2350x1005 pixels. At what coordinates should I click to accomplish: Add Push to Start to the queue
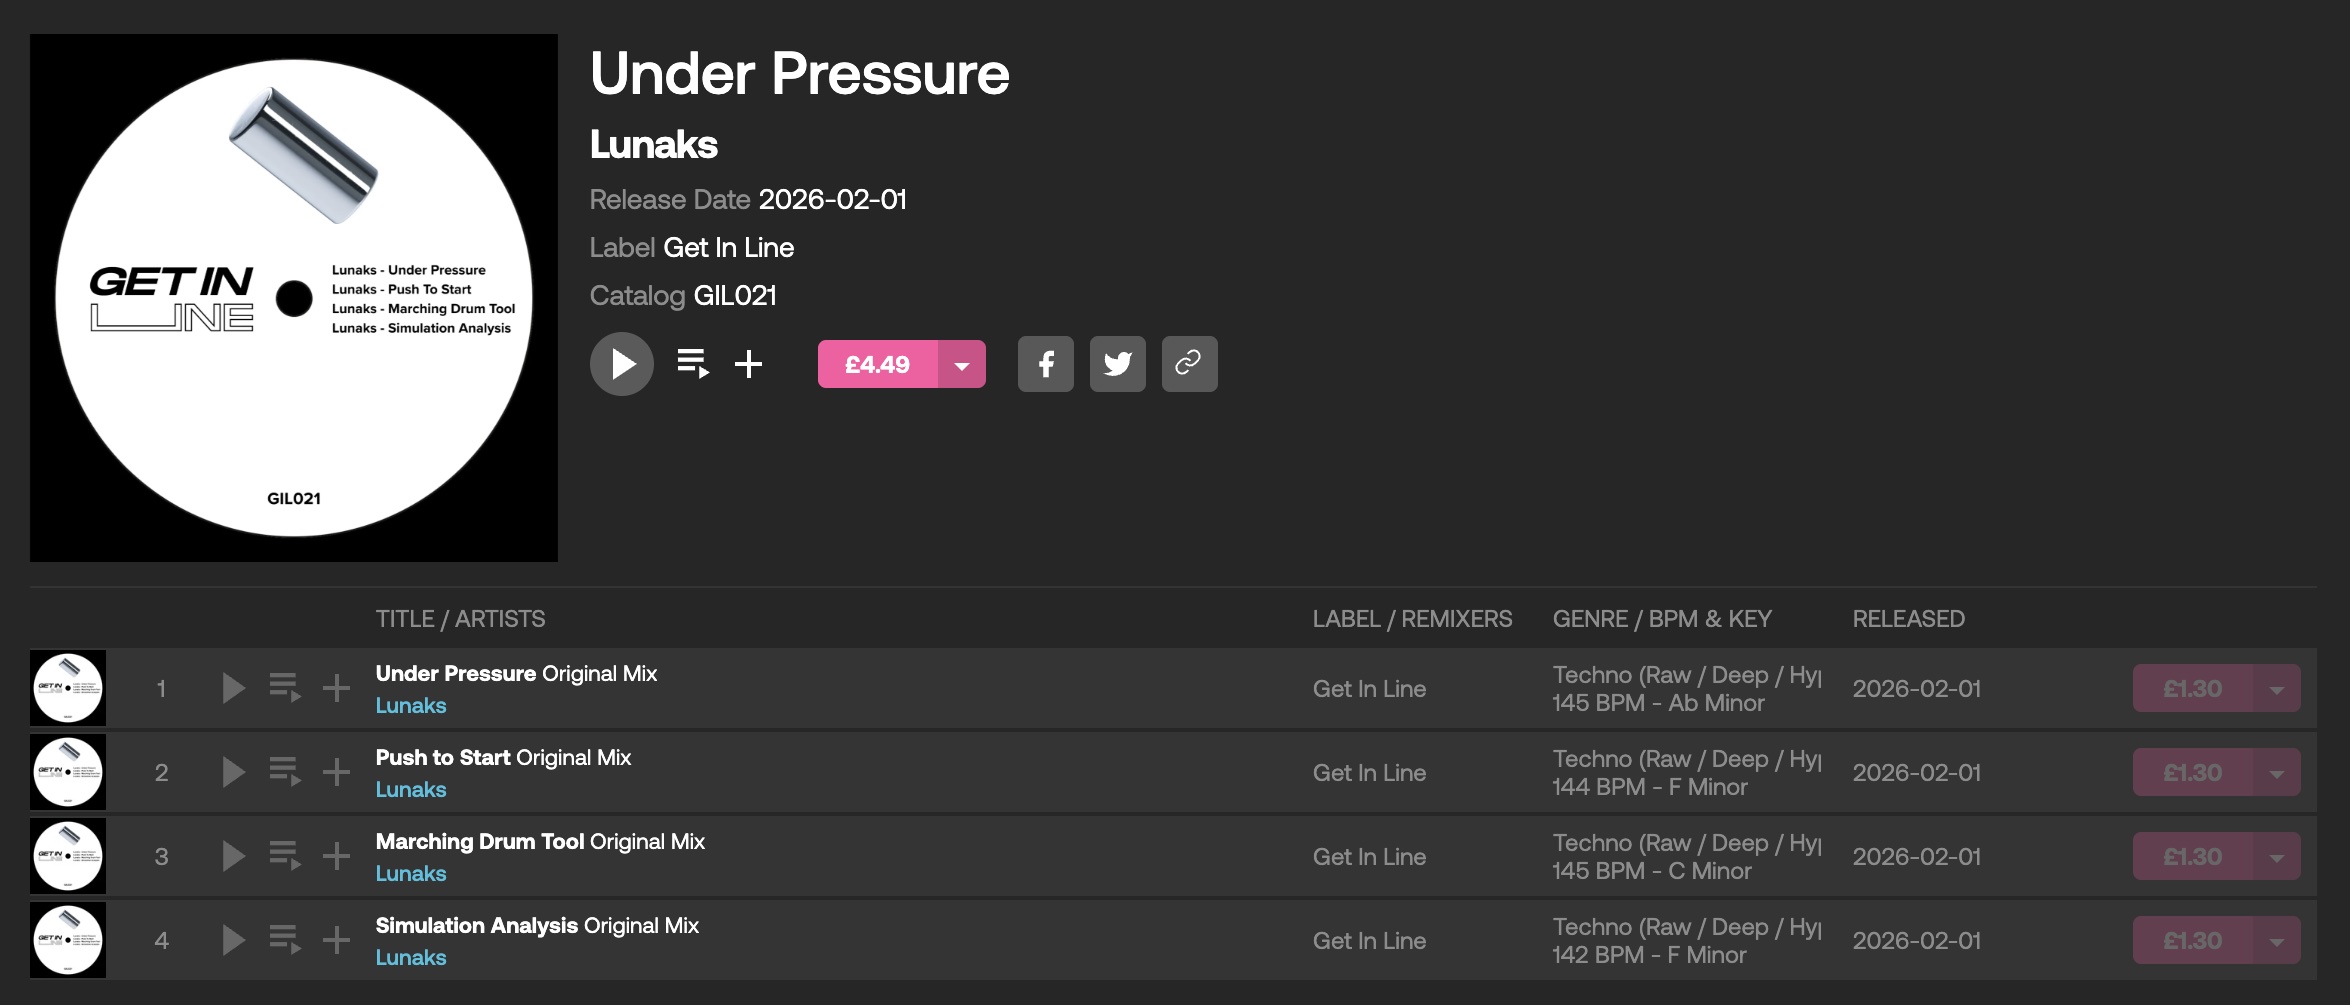point(285,772)
